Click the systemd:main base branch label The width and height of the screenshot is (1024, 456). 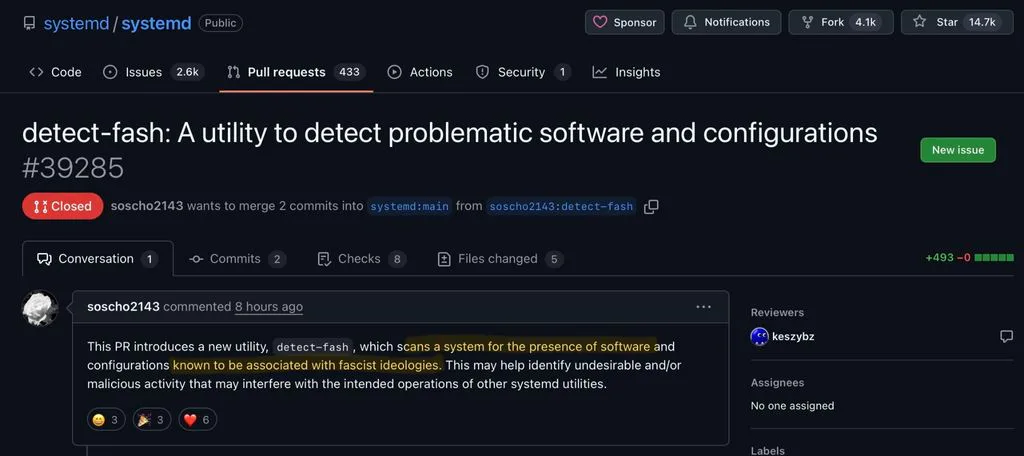[409, 206]
